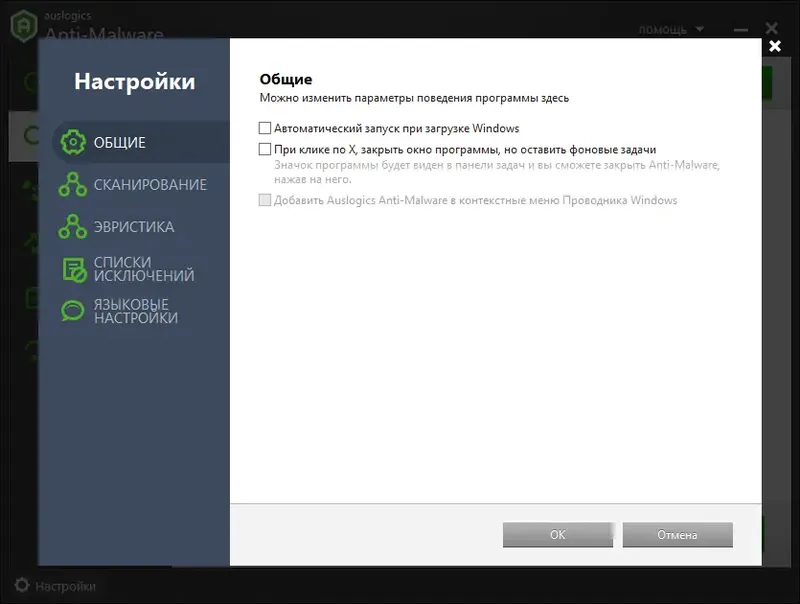Close the settings dialog with the X
Screen dimensions: 800x604
(775, 46)
